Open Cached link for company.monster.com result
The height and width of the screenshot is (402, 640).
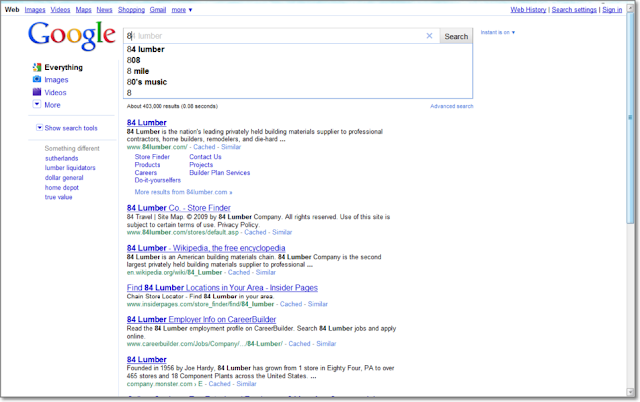(x=220, y=384)
